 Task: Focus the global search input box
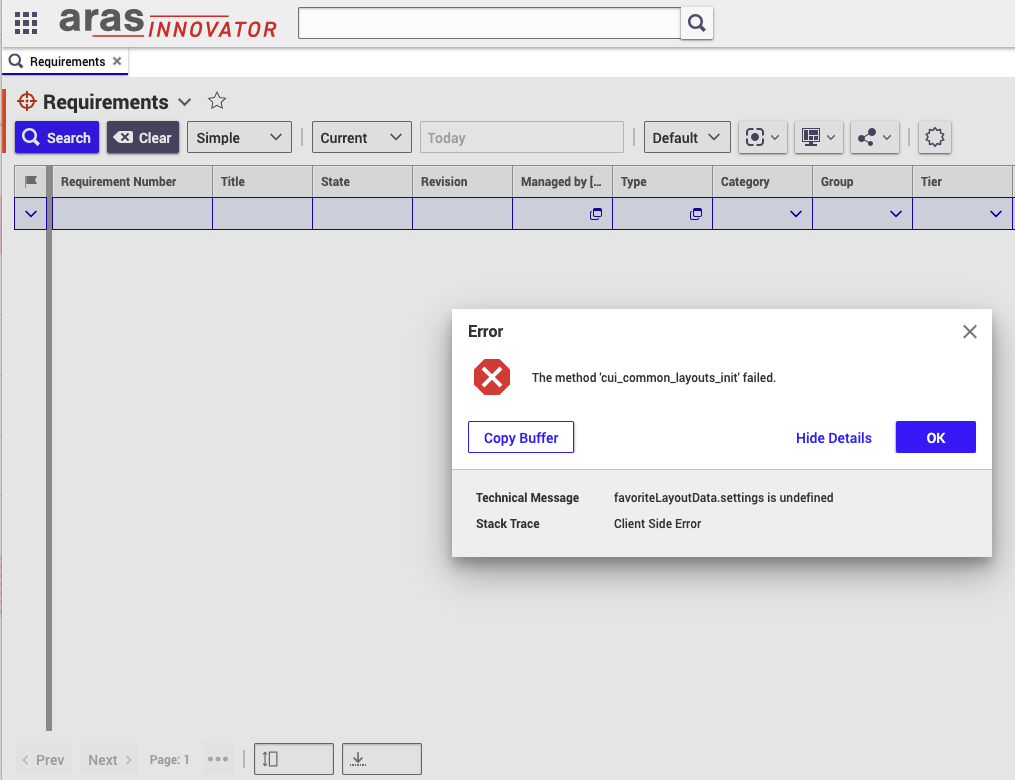[489, 23]
